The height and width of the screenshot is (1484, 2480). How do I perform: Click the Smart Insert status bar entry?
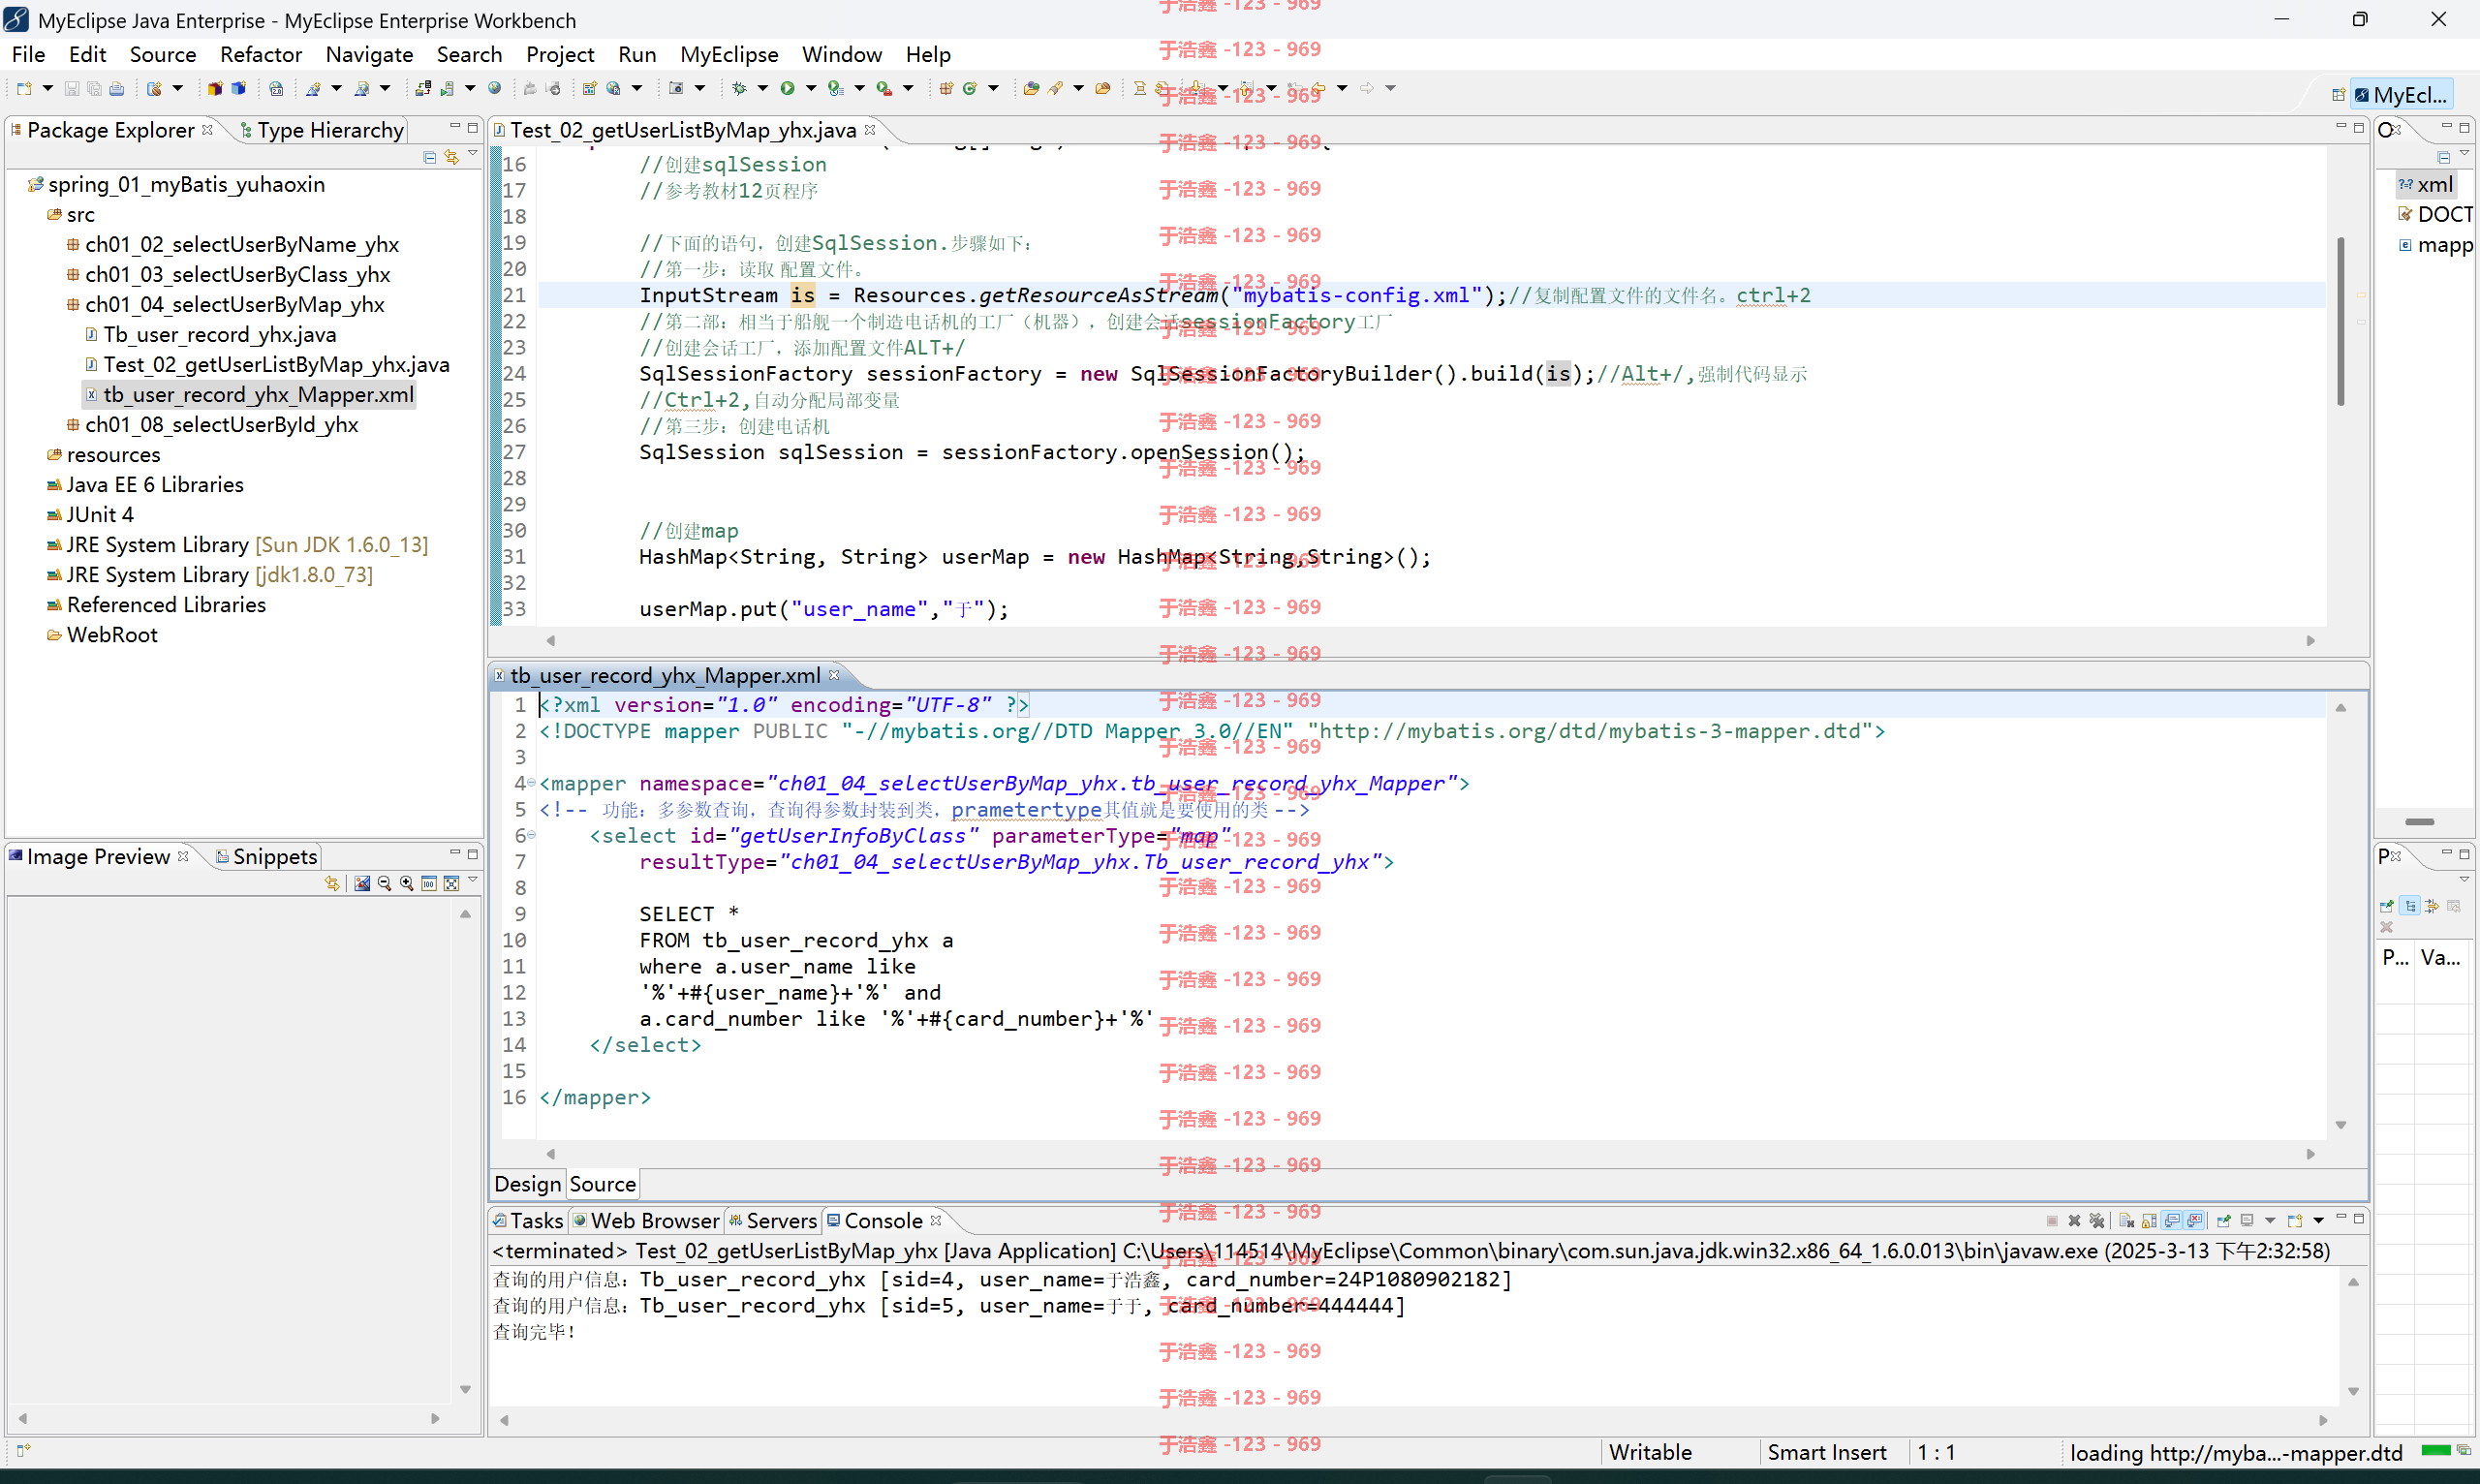1826,1452
